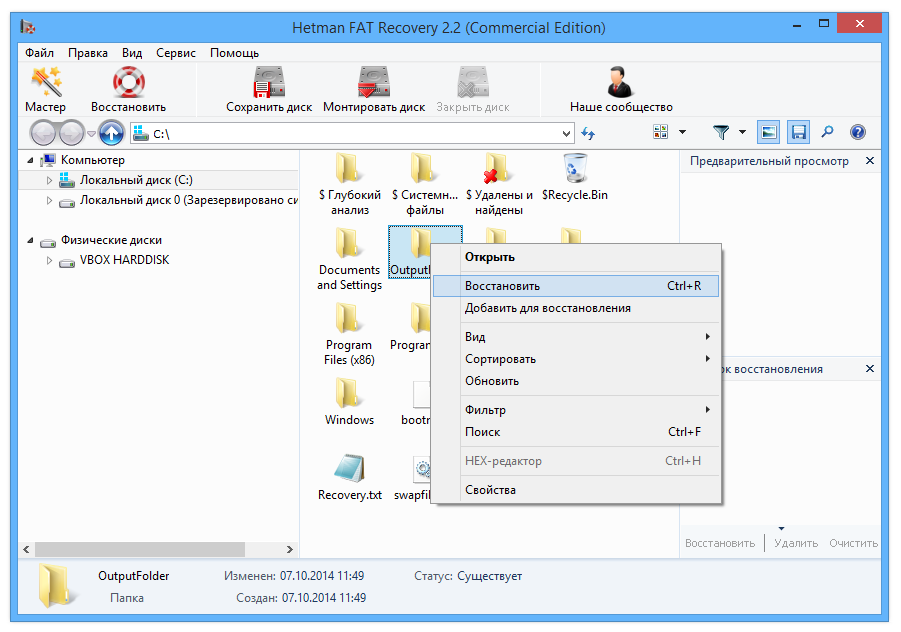Close the recovery list panel
Screen dimensions: 901x632
point(869,368)
